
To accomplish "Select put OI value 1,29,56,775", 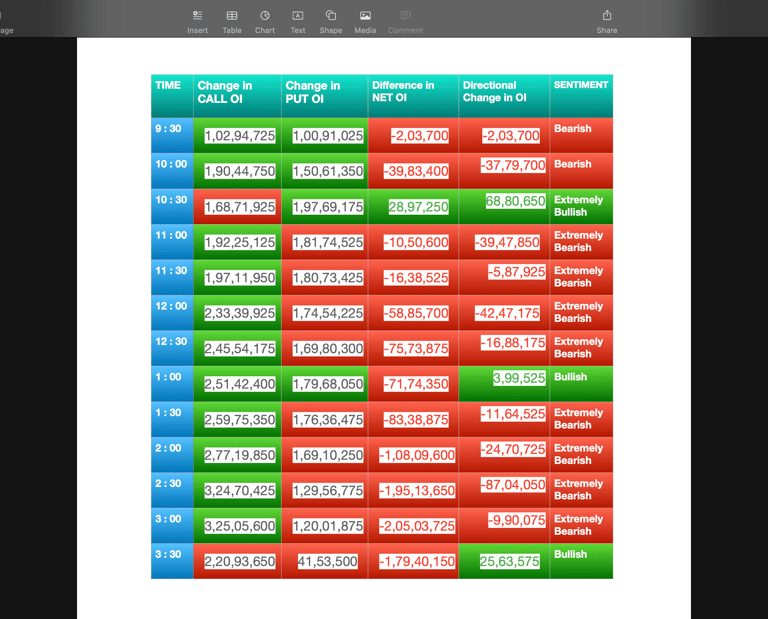I will pos(328,490).
